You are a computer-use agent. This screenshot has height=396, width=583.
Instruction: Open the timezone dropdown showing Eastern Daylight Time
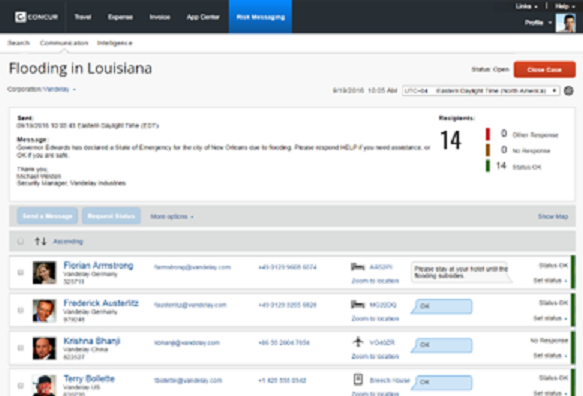click(481, 91)
